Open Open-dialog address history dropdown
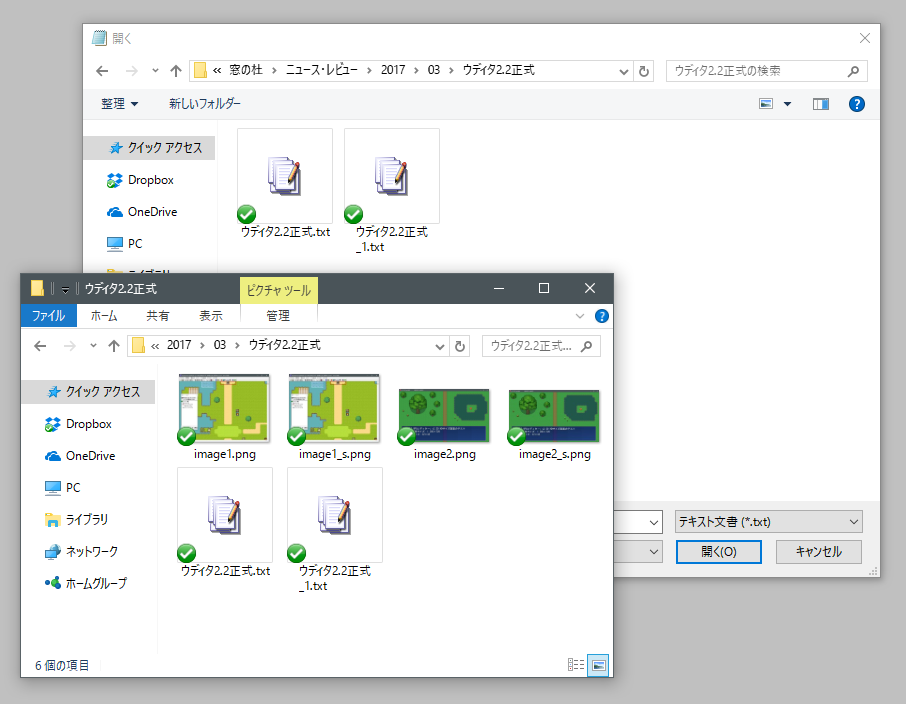 pyautogui.click(x=623, y=71)
